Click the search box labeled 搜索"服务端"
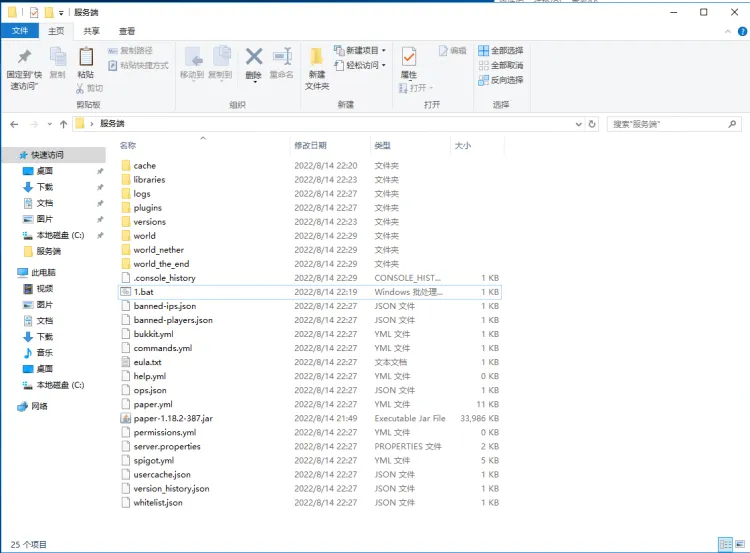 670,124
